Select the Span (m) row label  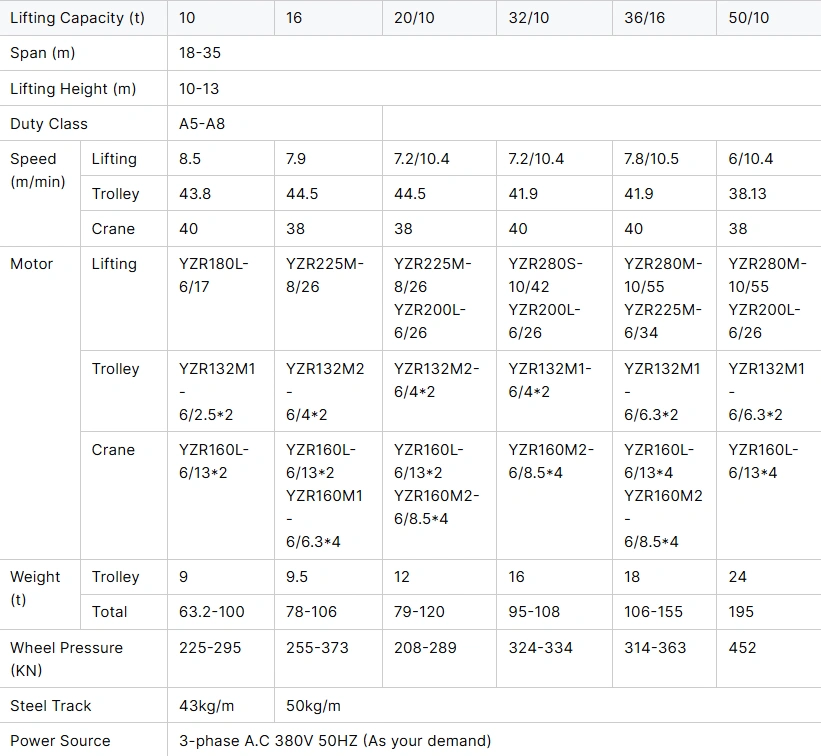pos(43,53)
